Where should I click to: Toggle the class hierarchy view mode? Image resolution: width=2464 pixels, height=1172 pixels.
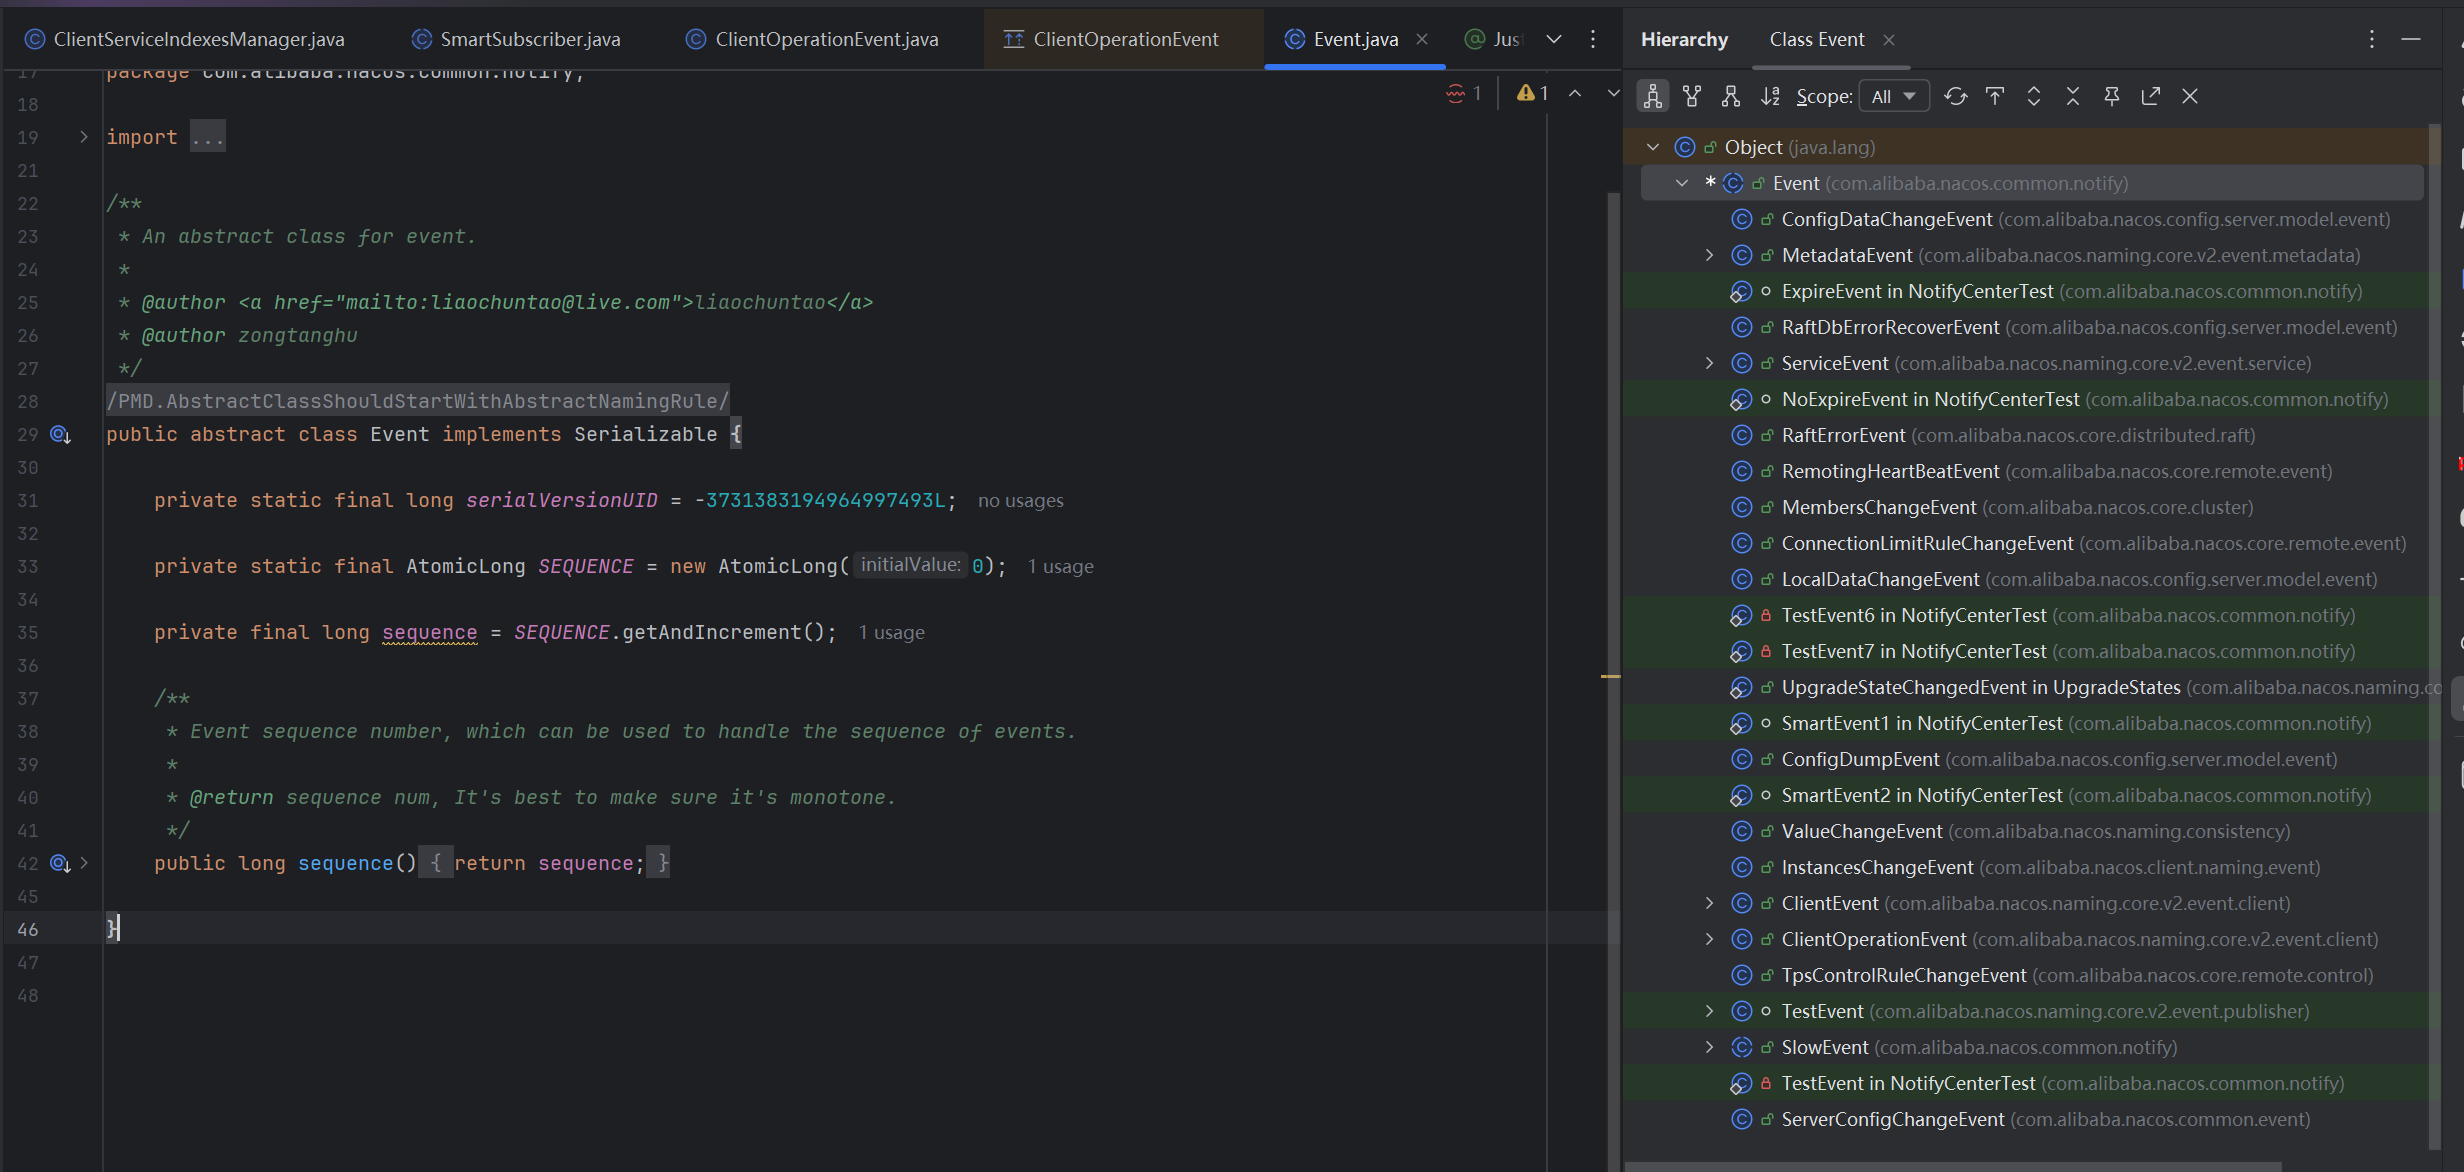click(1653, 96)
